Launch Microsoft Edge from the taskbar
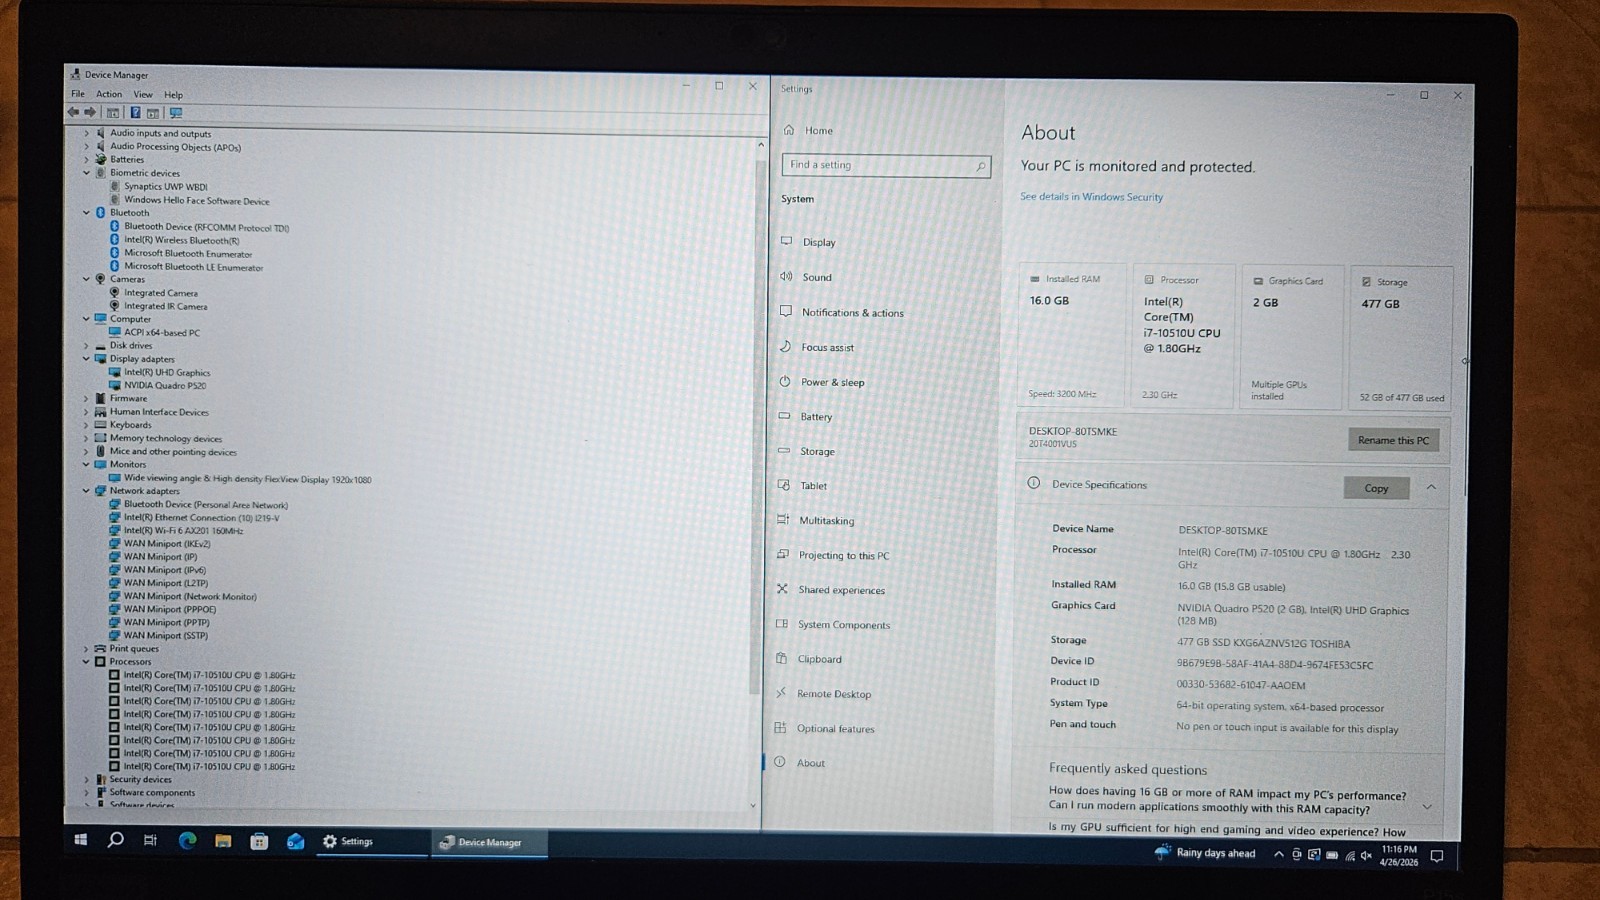Viewport: 1600px width, 900px height. pos(187,841)
